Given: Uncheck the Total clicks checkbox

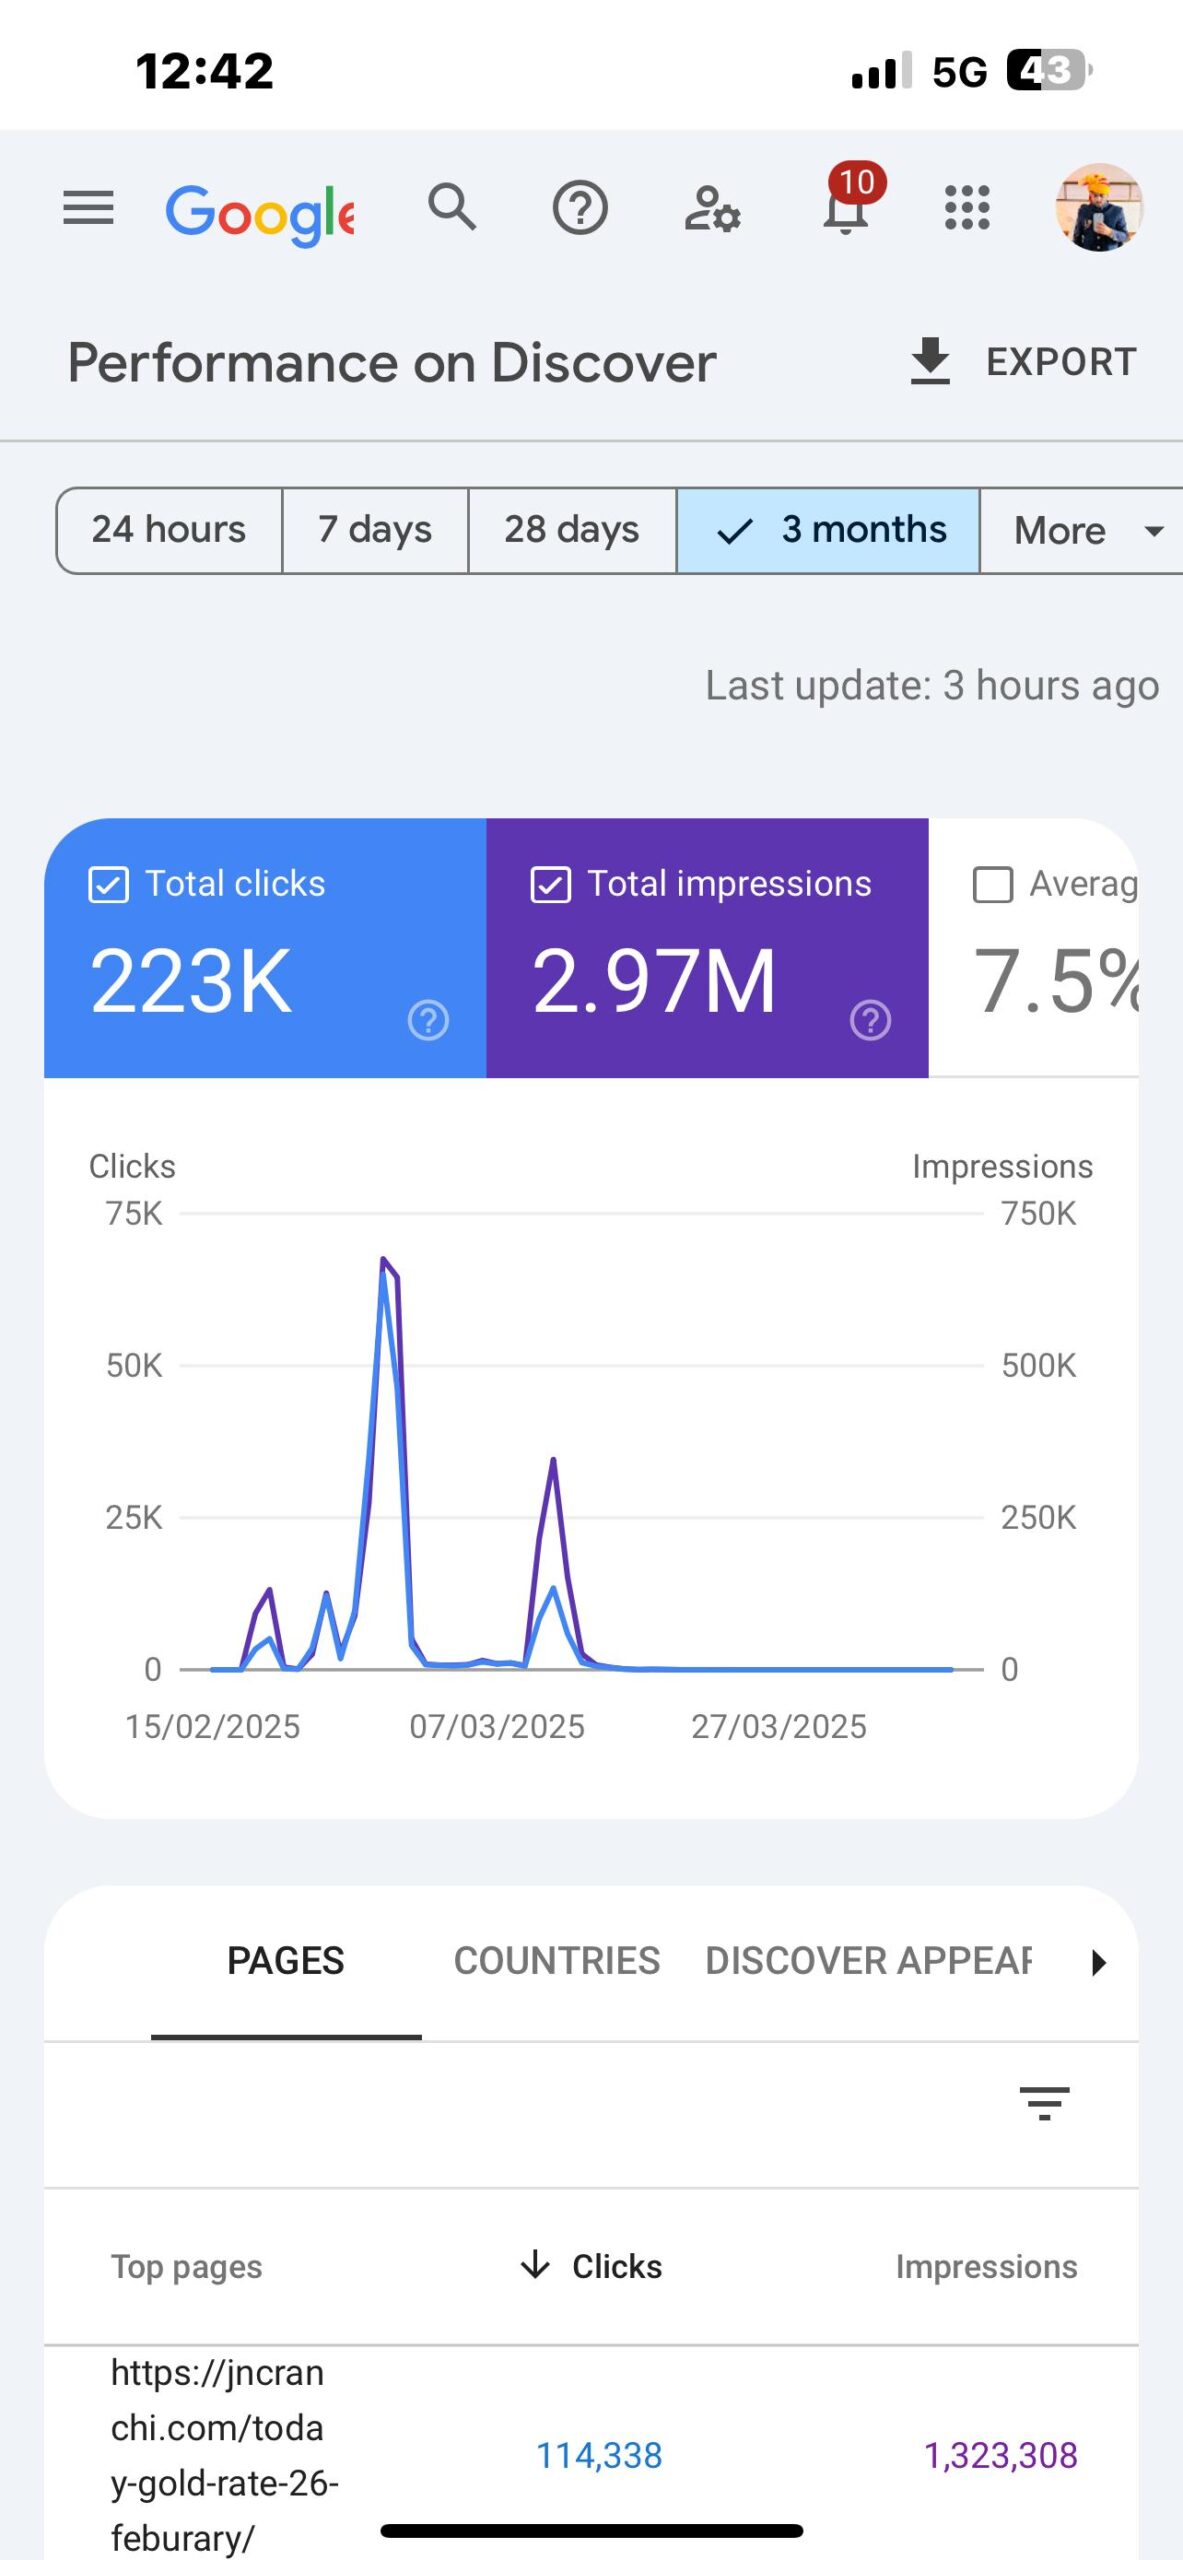Looking at the screenshot, I should [108, 885].
